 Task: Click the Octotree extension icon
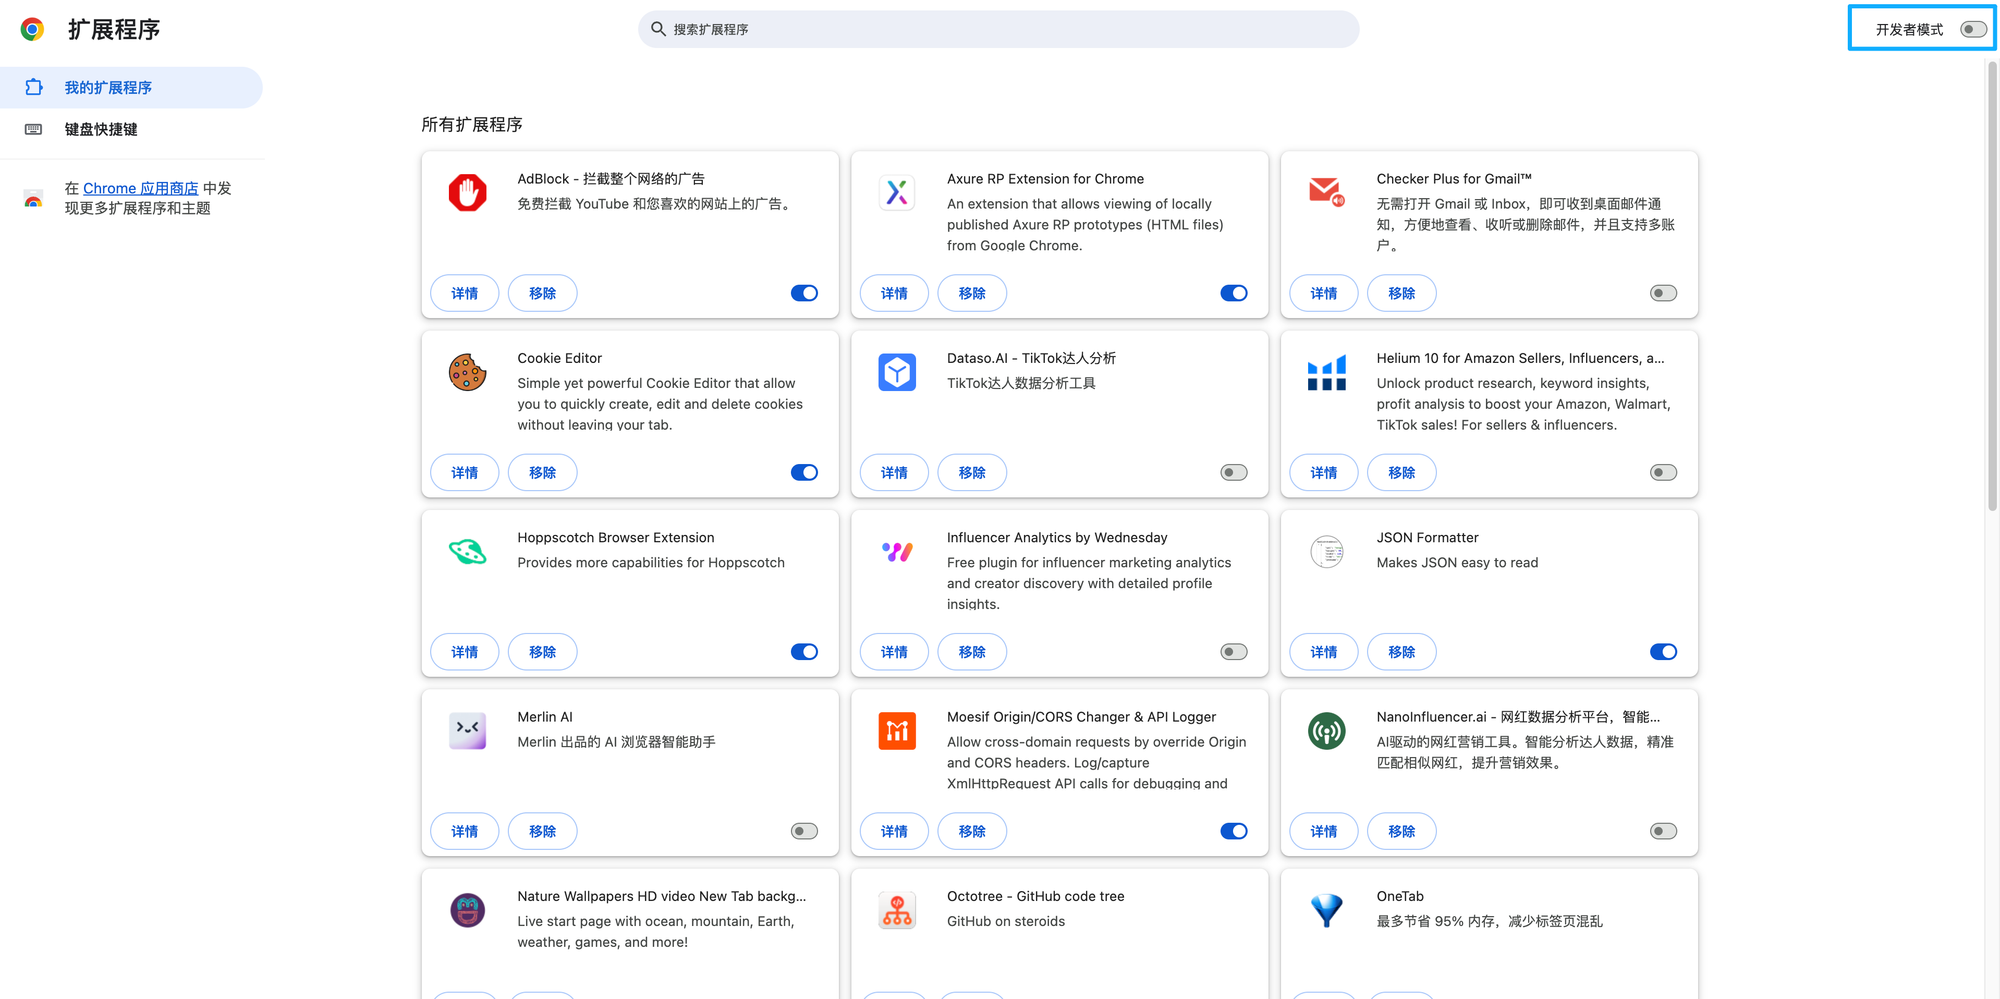coord(897,910)
